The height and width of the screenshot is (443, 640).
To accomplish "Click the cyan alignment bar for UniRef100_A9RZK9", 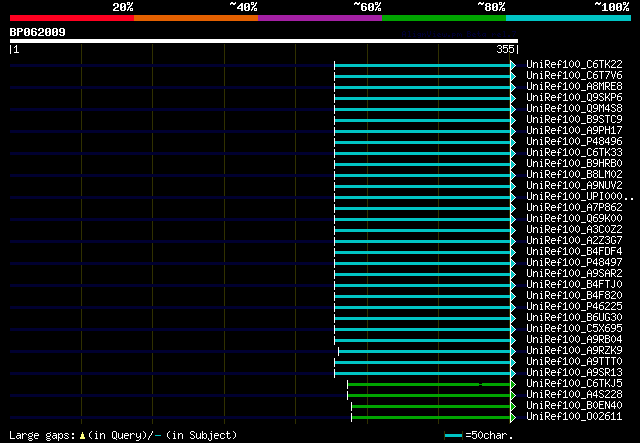I will pyautogui.click(x=424, y=352).
